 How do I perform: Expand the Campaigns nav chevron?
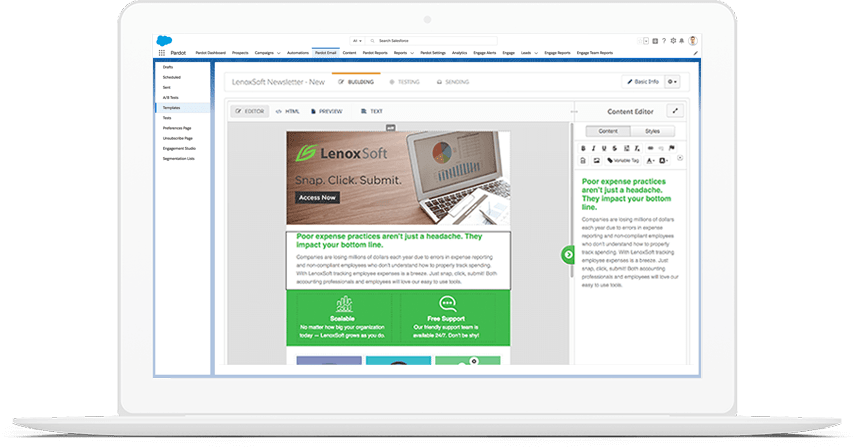tap(279, 53)
